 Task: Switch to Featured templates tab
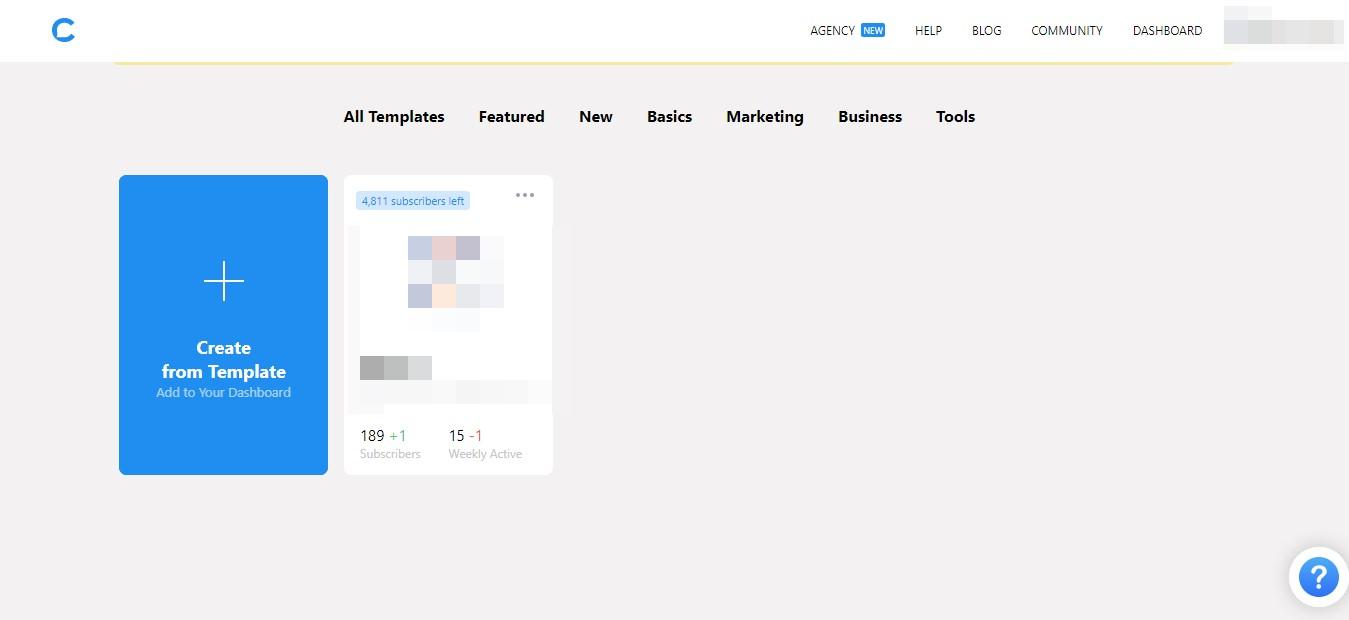tap(511, 117)
